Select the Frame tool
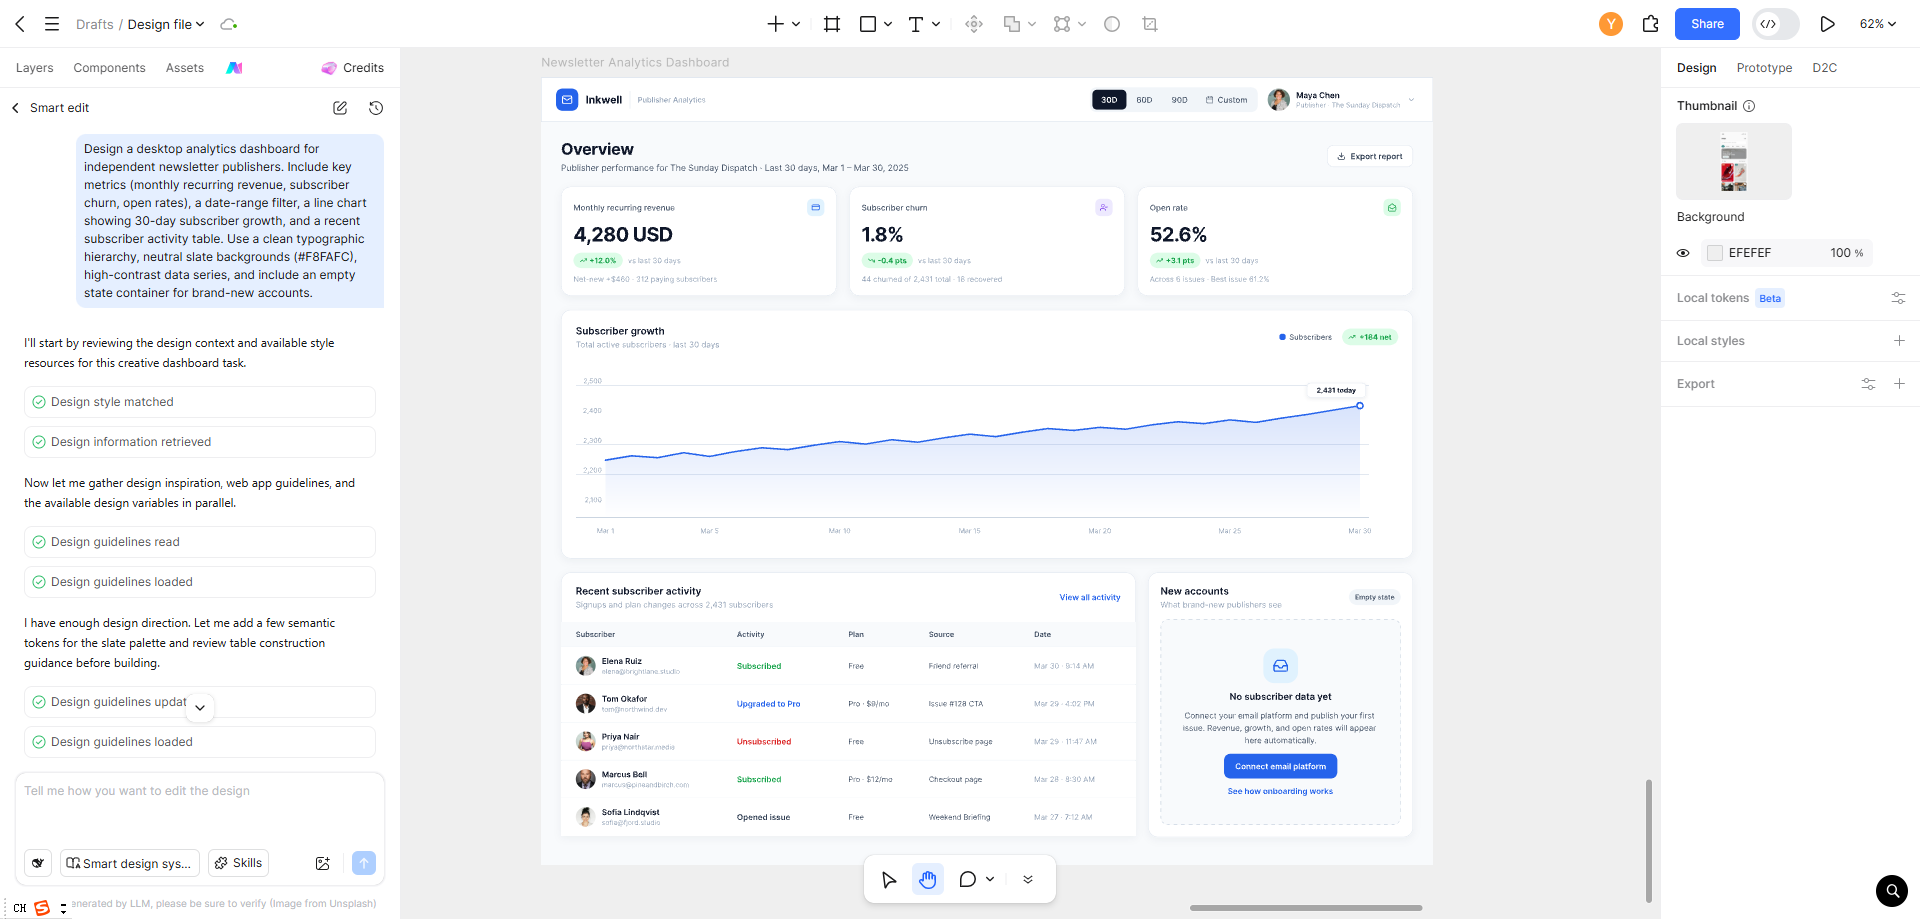 pos(832,24)
